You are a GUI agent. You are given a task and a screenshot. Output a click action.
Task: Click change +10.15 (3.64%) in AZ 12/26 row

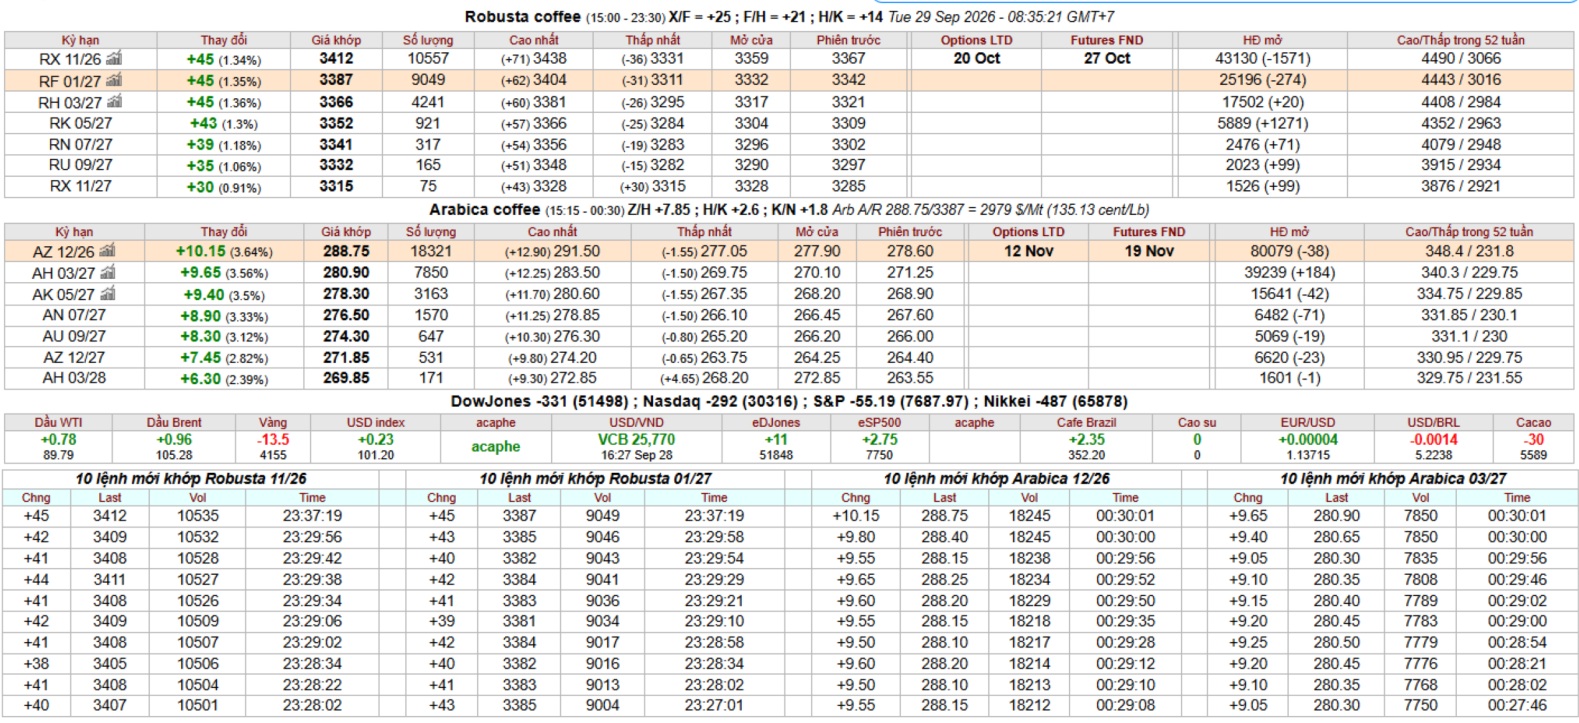(224, 252)
